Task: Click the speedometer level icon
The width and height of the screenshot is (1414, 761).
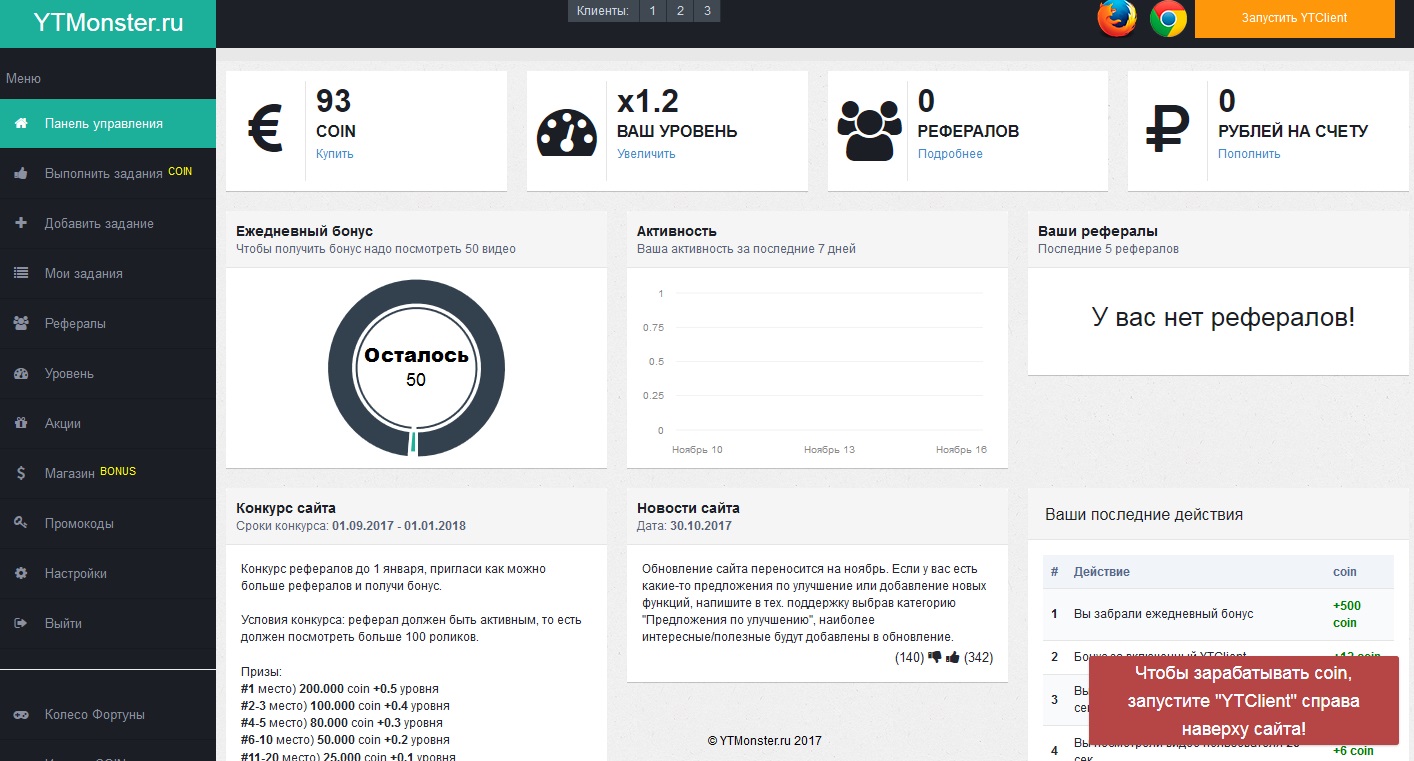Action: pyautogui.click(x=566, y=131)
